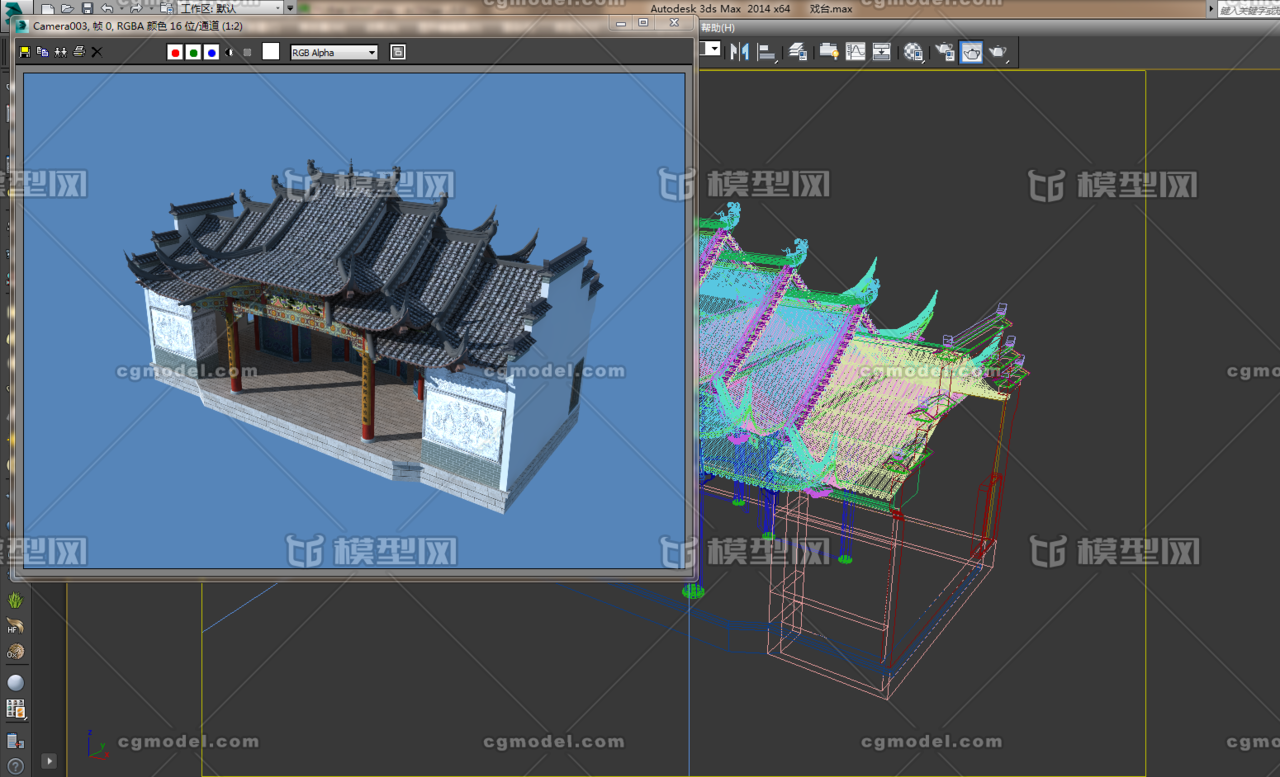1280x777 pixels.
Task: Open a file from quick access toolbar
Action: coord(67,9)
